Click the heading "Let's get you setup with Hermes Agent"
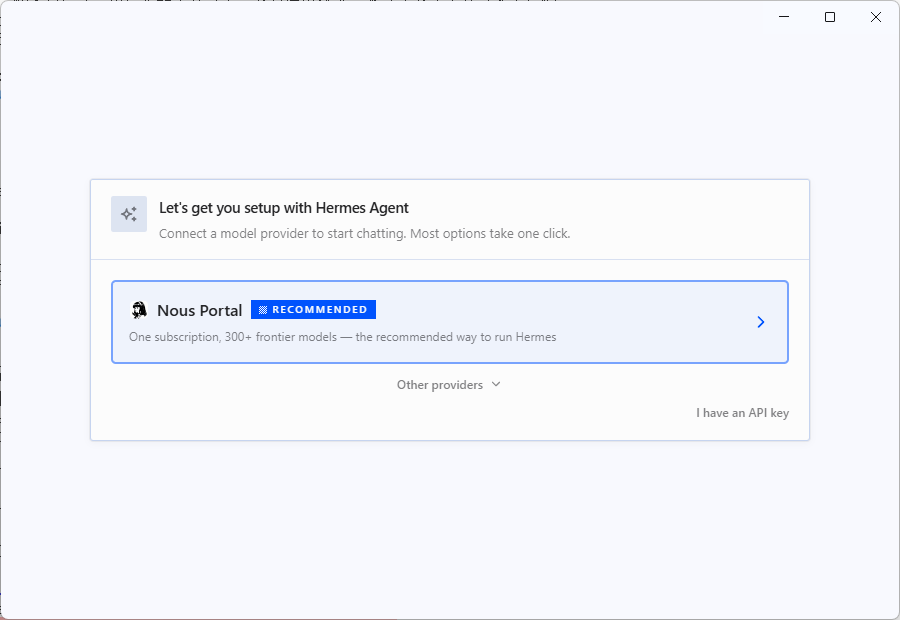 click(284, 208)
